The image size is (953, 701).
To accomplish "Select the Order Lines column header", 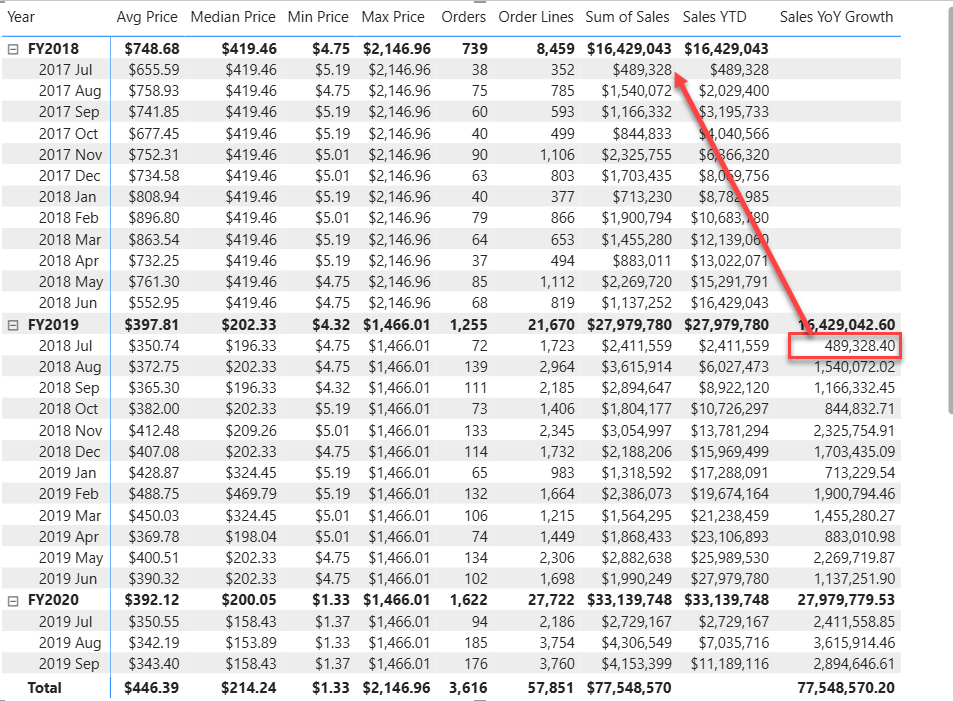I will [536, 17].
